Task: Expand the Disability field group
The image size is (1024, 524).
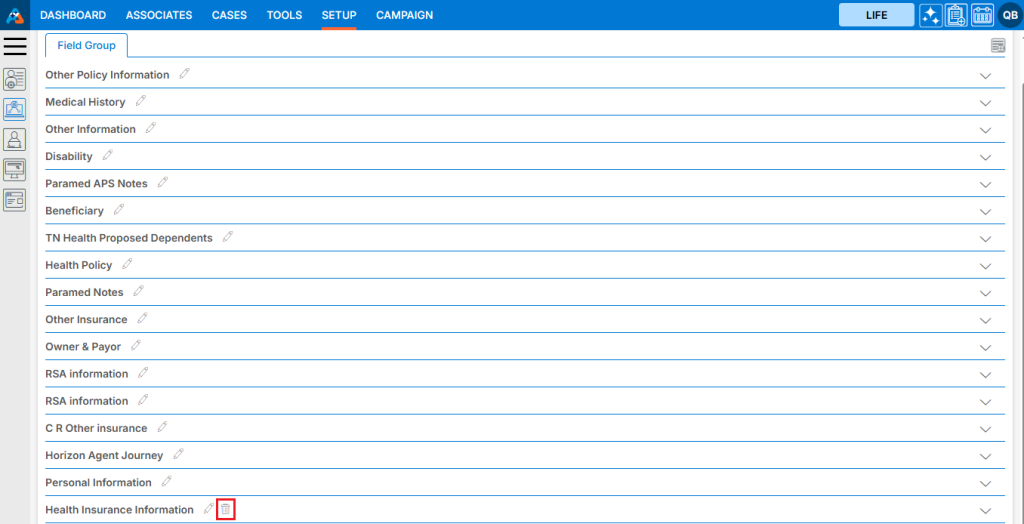Action: pos(985,157)
